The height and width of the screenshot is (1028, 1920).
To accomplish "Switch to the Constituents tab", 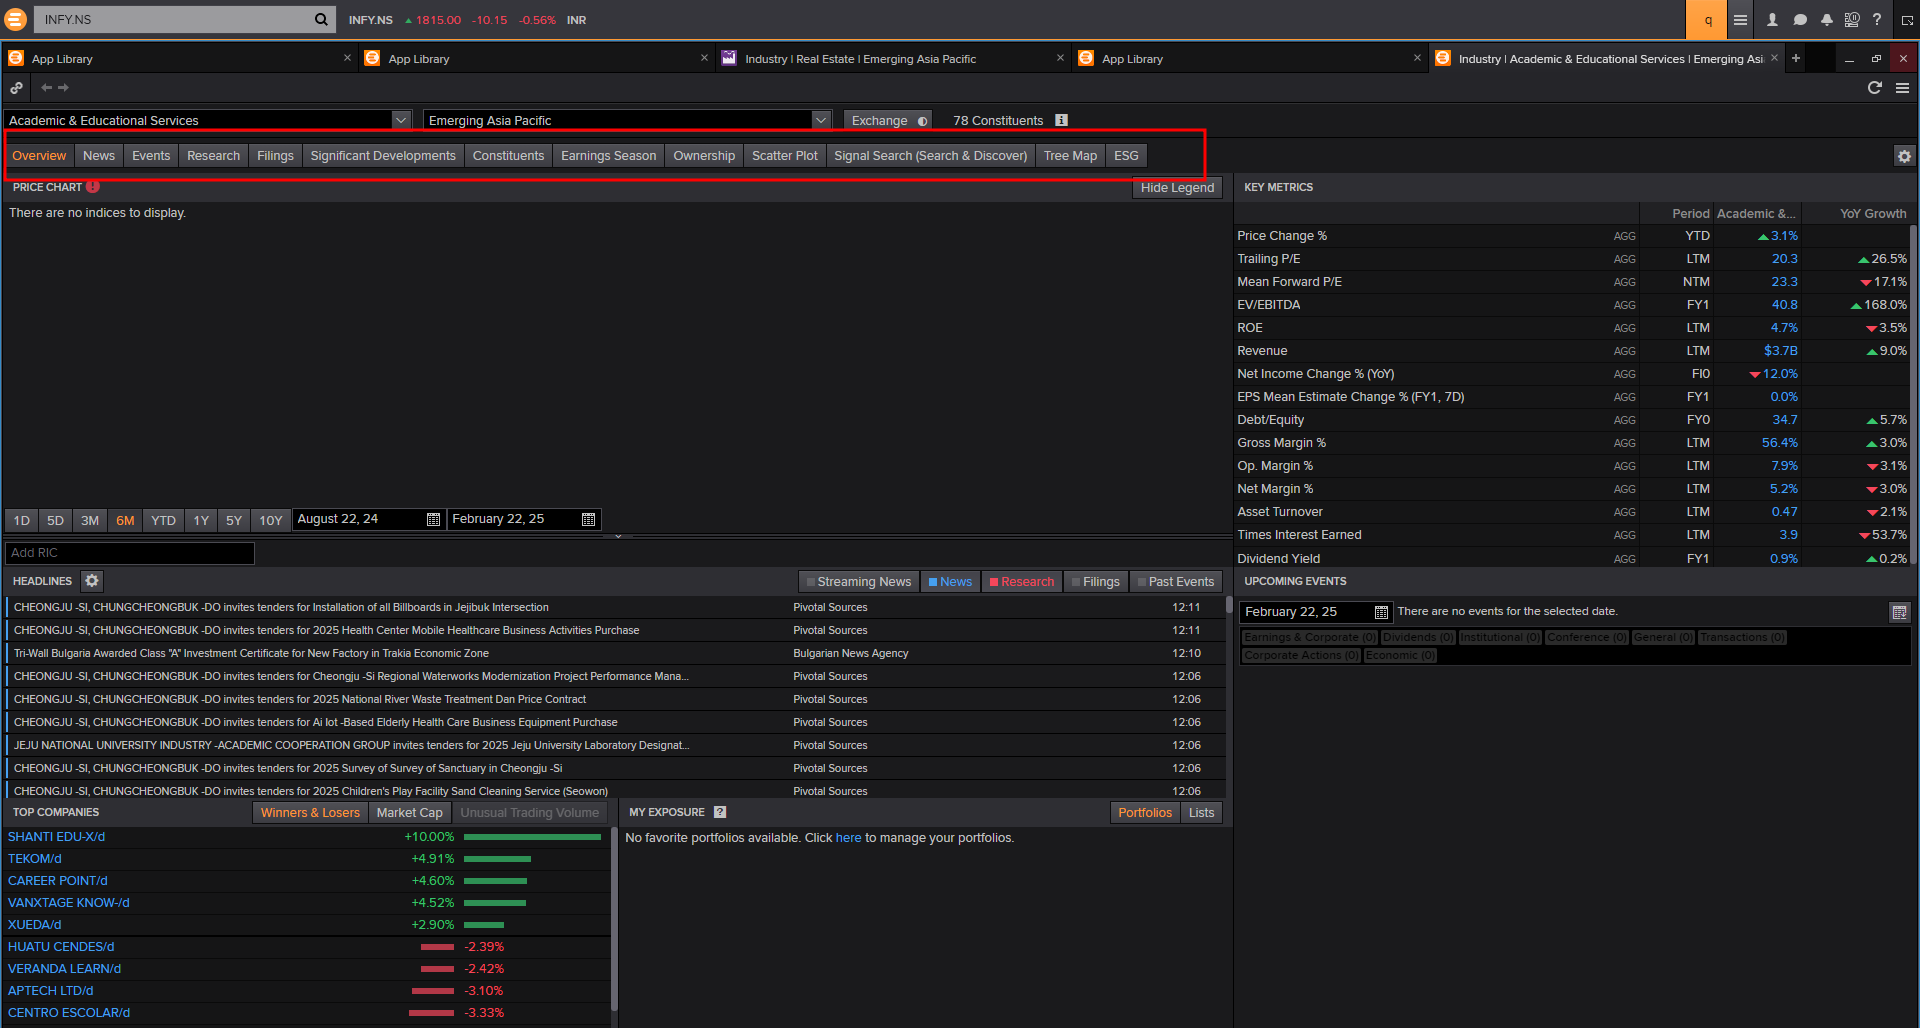I will click(x=508, y=156).
